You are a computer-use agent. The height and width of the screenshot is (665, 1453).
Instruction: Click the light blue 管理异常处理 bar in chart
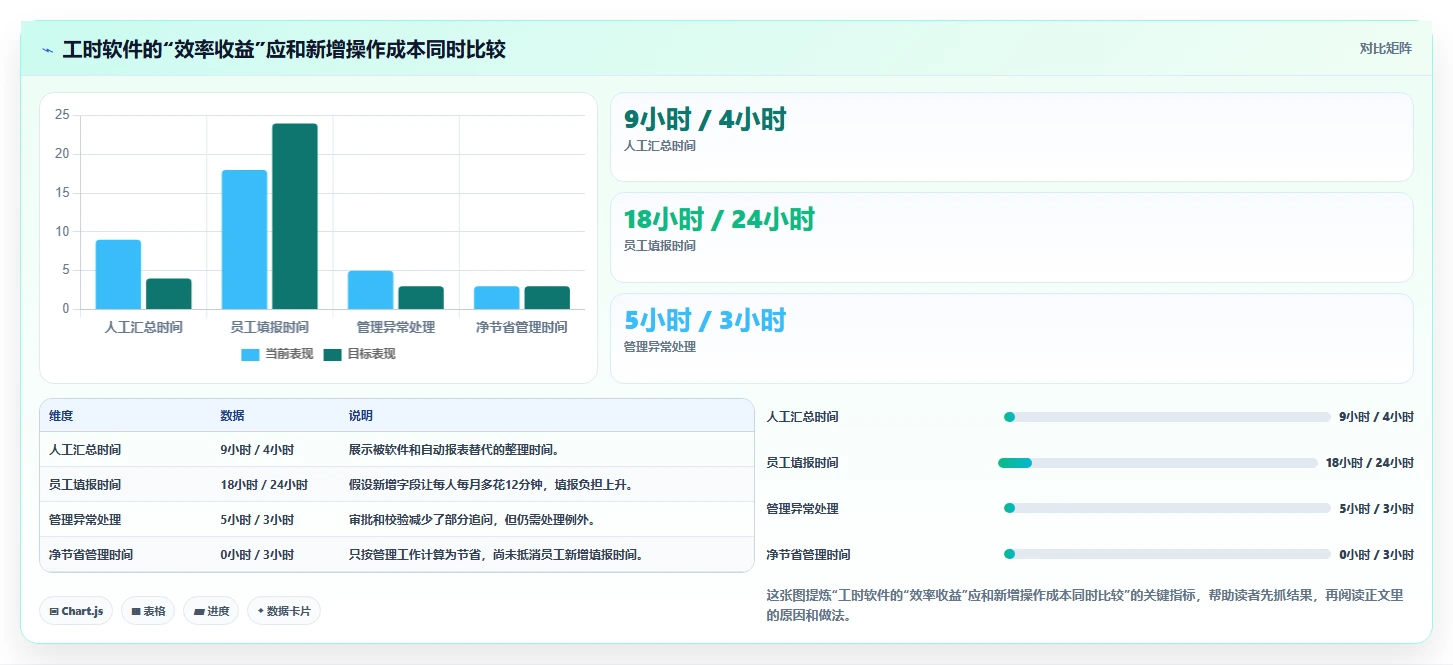pyautogui.click(x=371, y=290)
